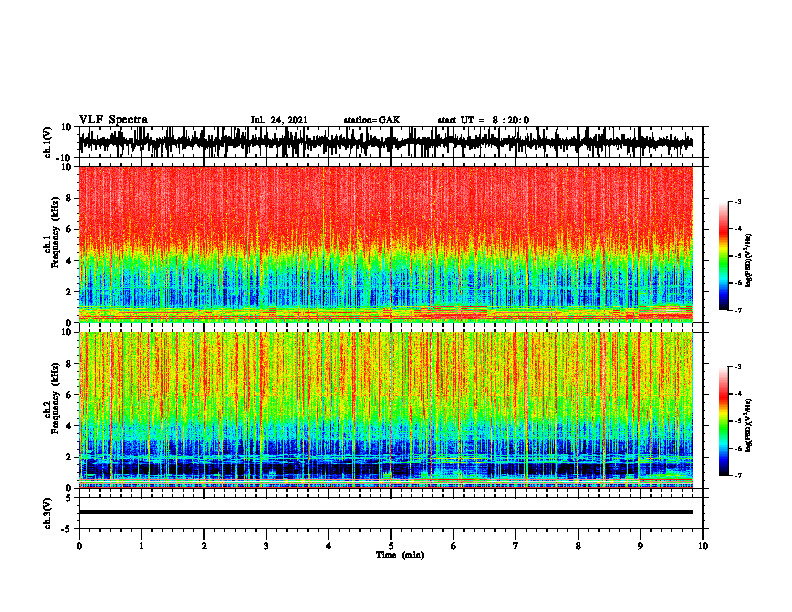Viewport: 792px width, 612px height.
Task: Click the "-7" label on ch.2 color scale
Action: [738, 475]
